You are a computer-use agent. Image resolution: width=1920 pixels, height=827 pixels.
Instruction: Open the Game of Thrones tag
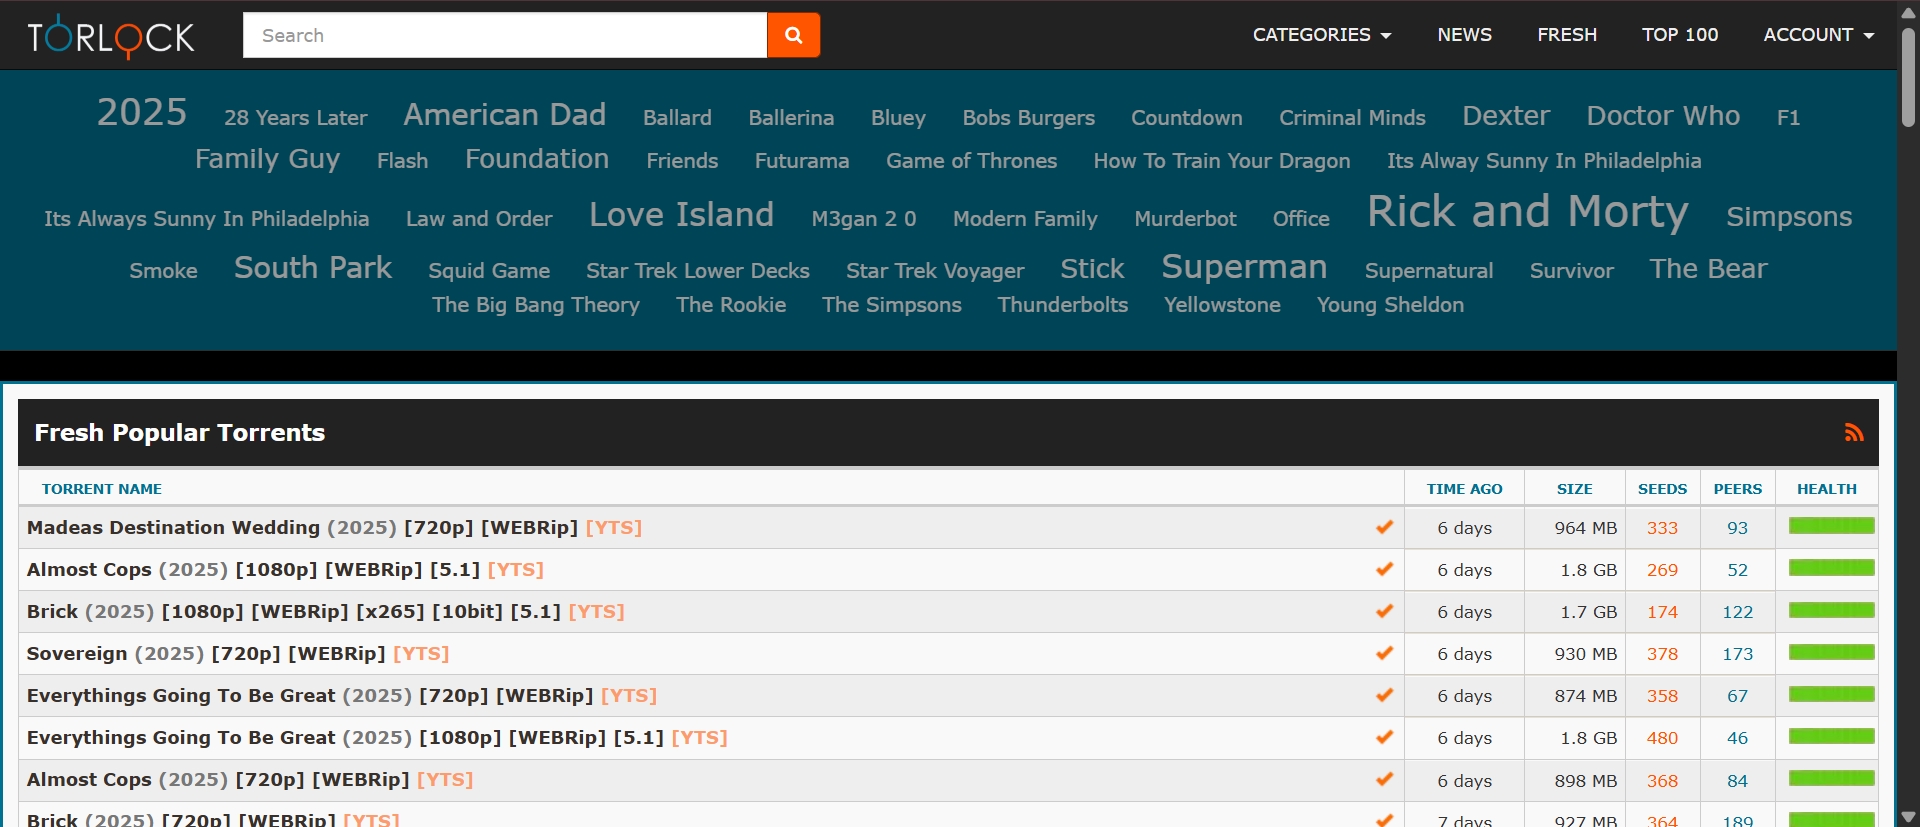[x=971, y=160]
